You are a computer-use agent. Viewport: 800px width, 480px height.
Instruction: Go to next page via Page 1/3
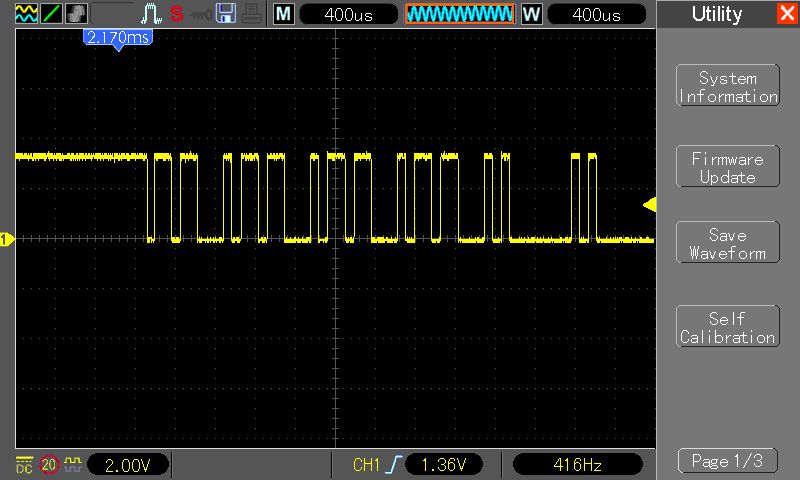(727, 461)
